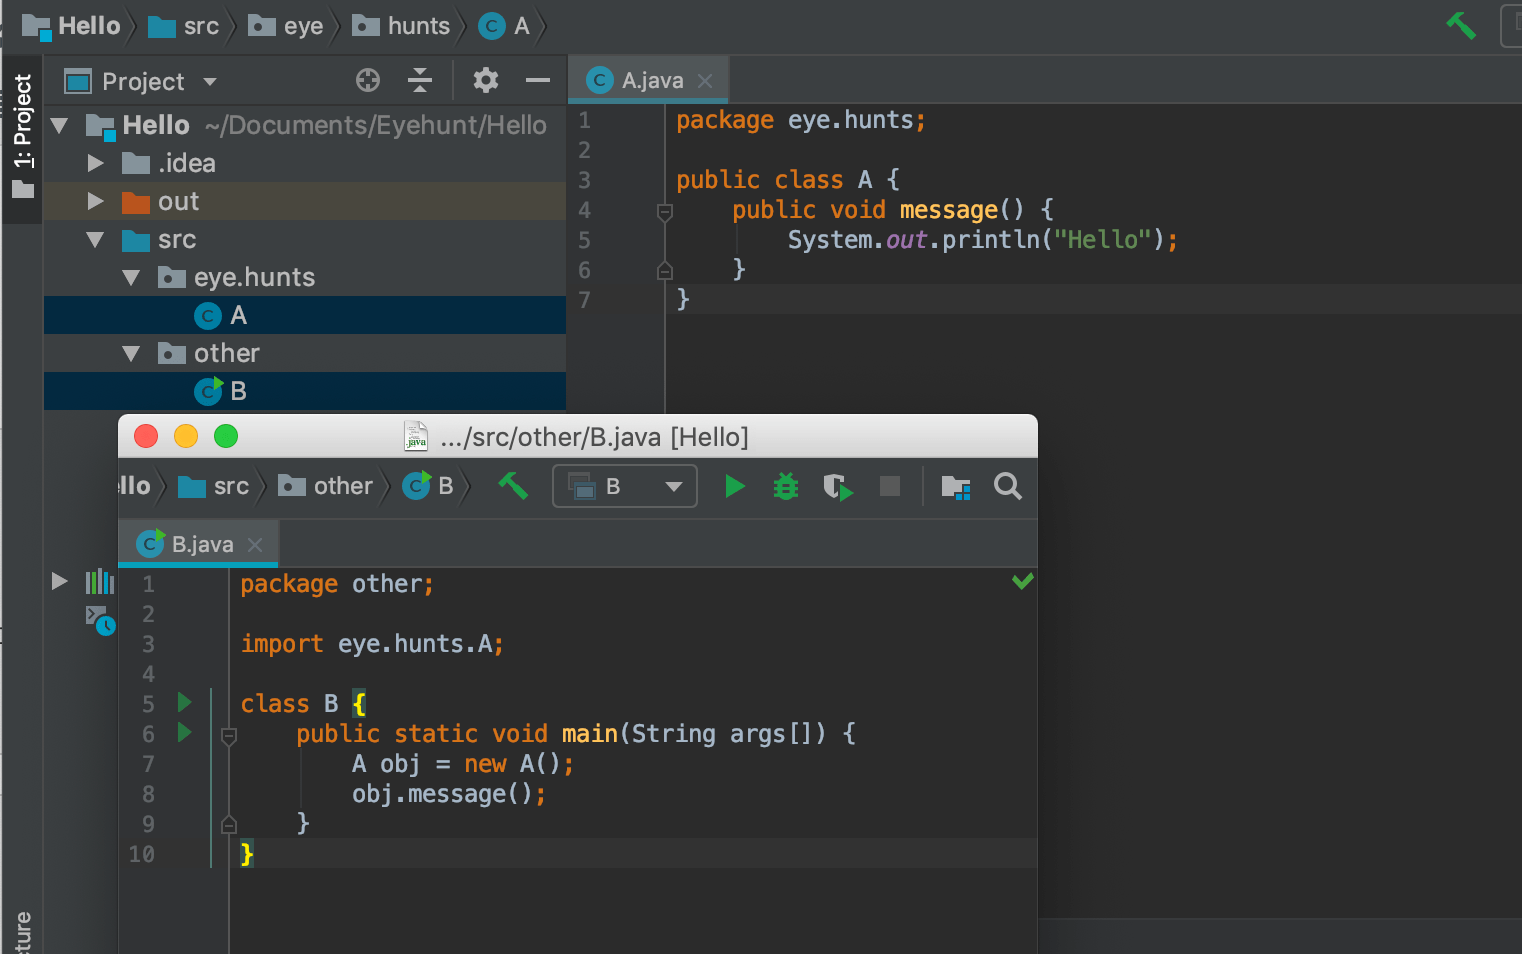
Task: Click the run gutter icon beside class B
Action: pos(183,703)
